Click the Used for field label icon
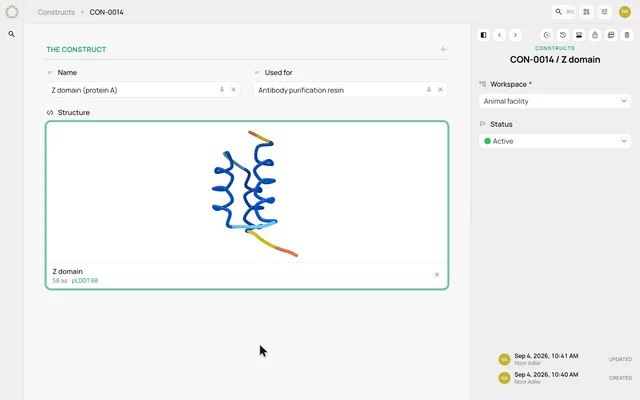The image size is (640, 400). 257,73
